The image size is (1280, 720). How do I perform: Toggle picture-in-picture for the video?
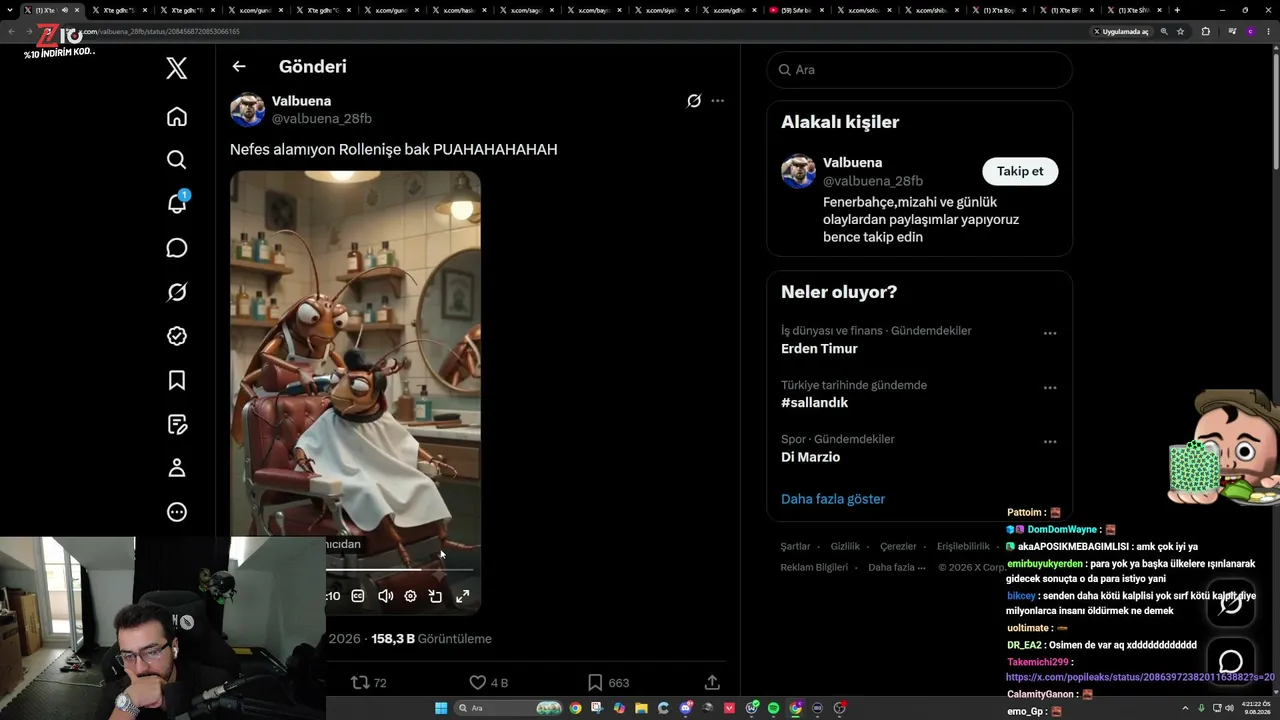point(436,596)
